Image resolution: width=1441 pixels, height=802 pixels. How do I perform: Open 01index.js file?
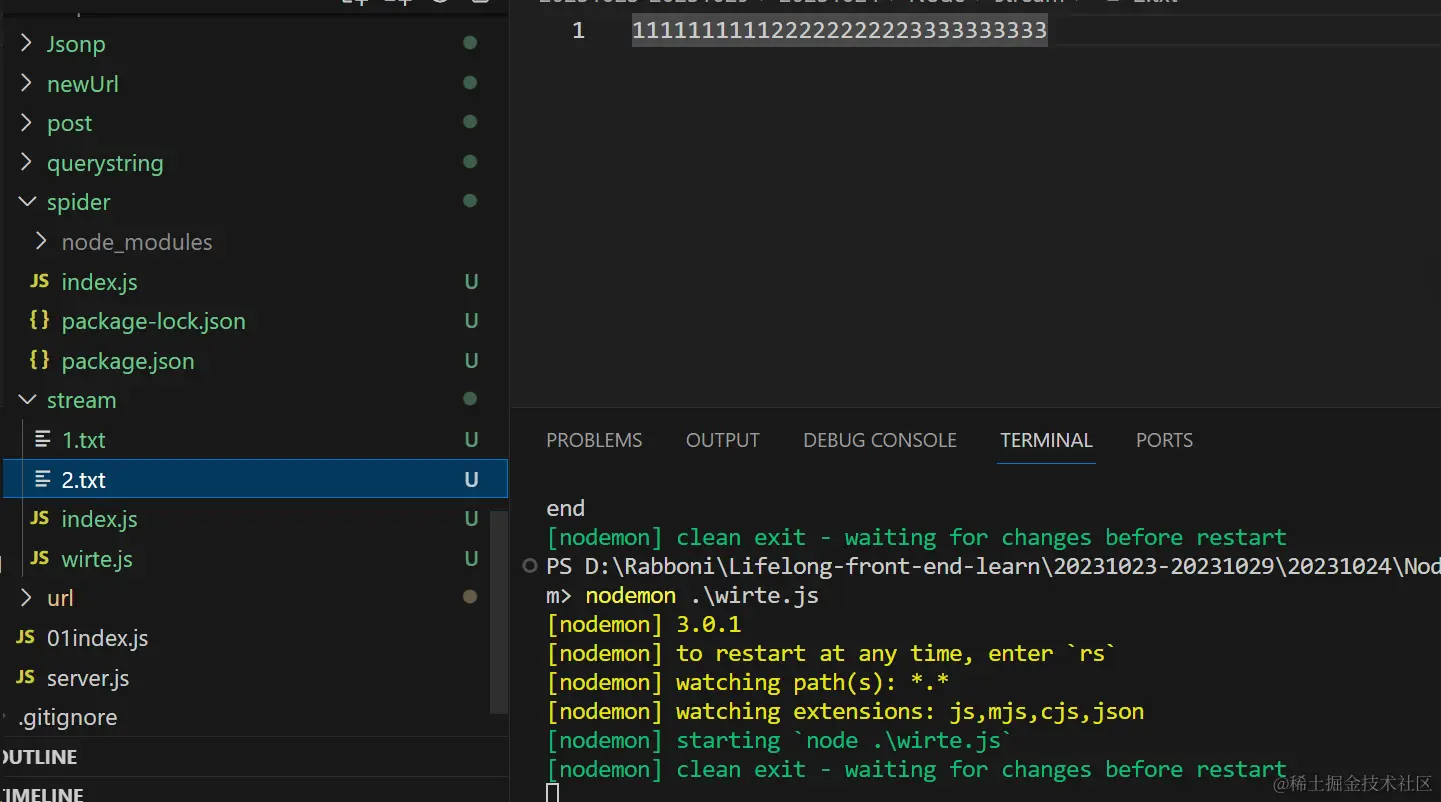(x=98, y=638)
